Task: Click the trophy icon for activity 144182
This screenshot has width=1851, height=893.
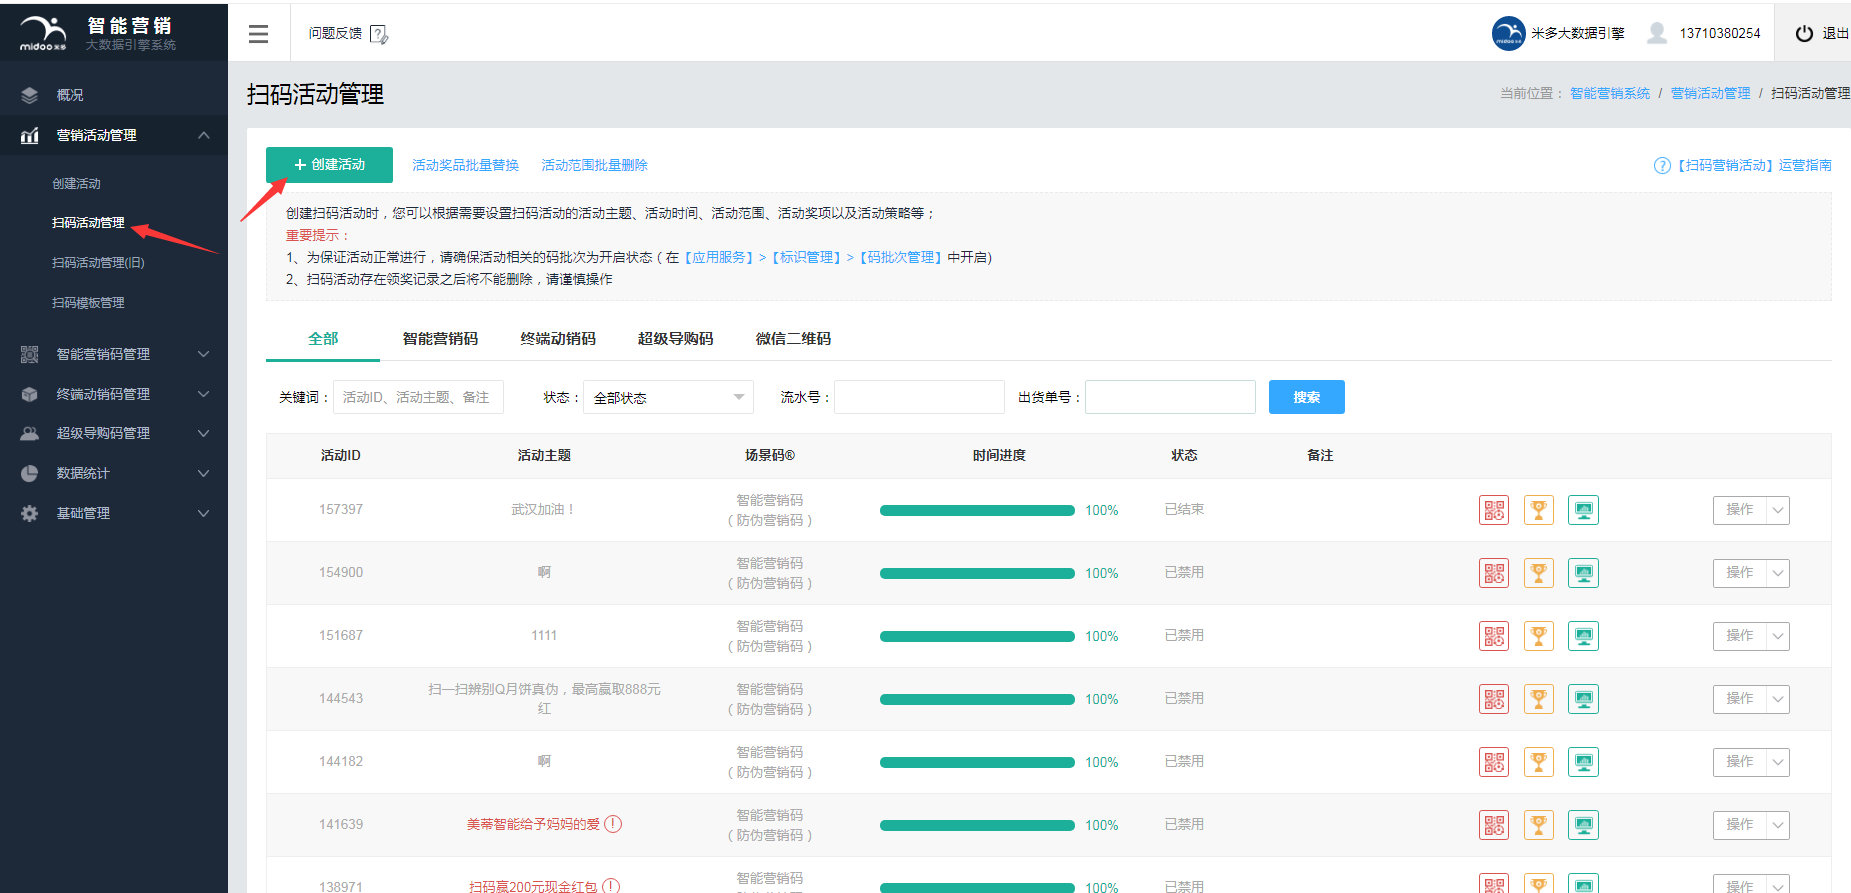Action: 1539,762
